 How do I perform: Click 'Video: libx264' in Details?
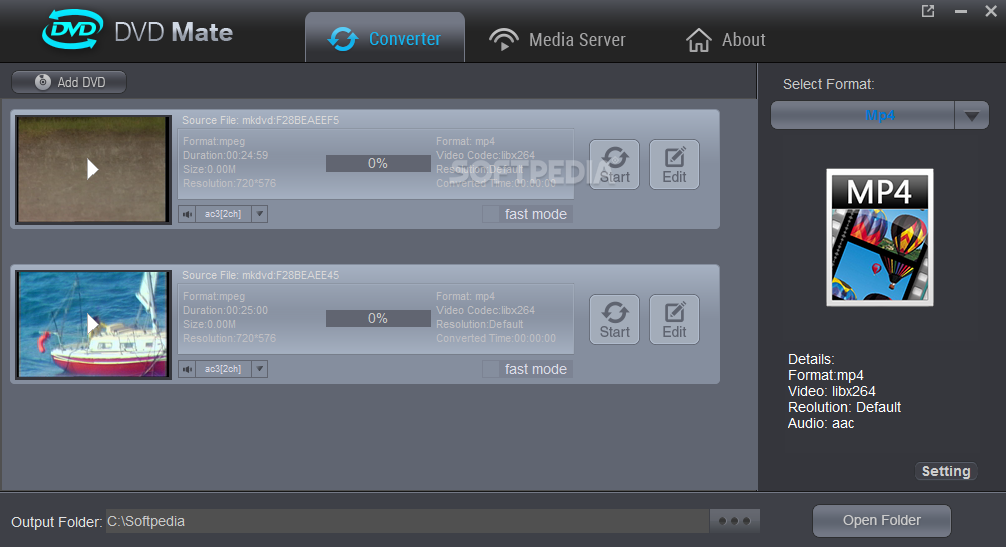coord(831,391)
